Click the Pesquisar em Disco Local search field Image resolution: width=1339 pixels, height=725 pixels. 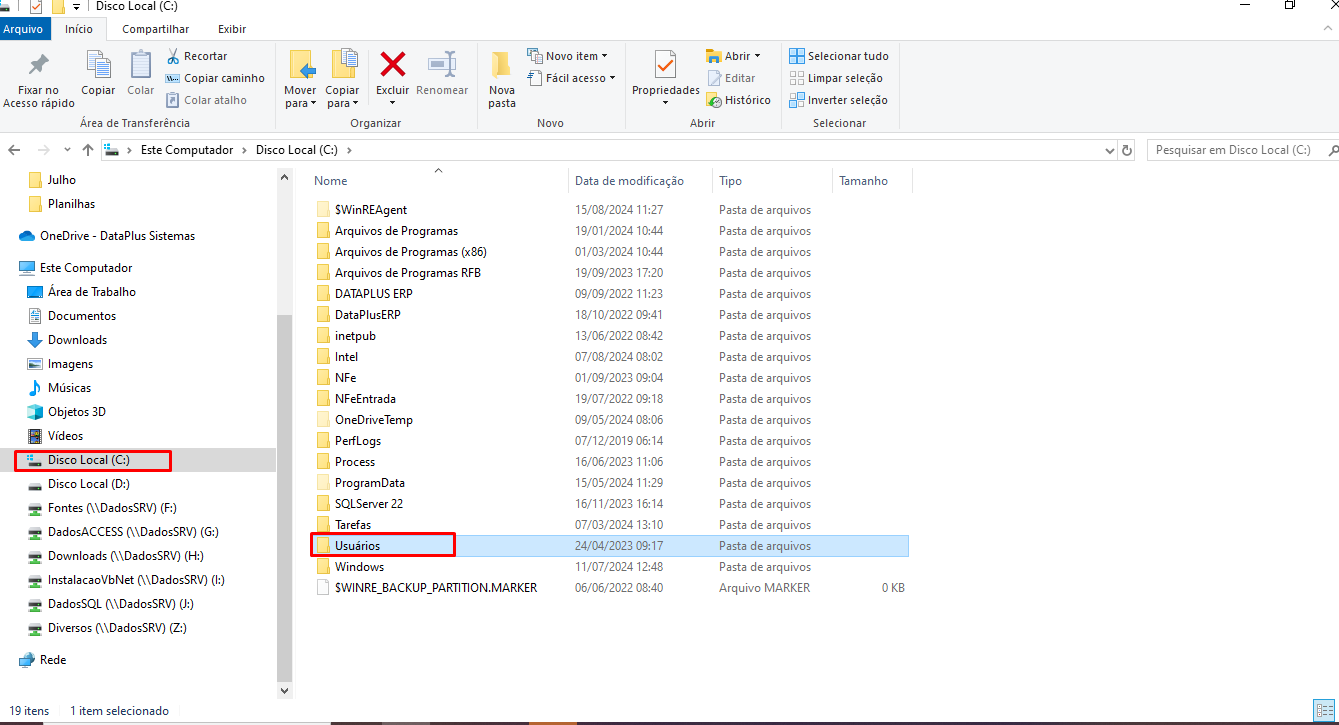pos(1240,150)
